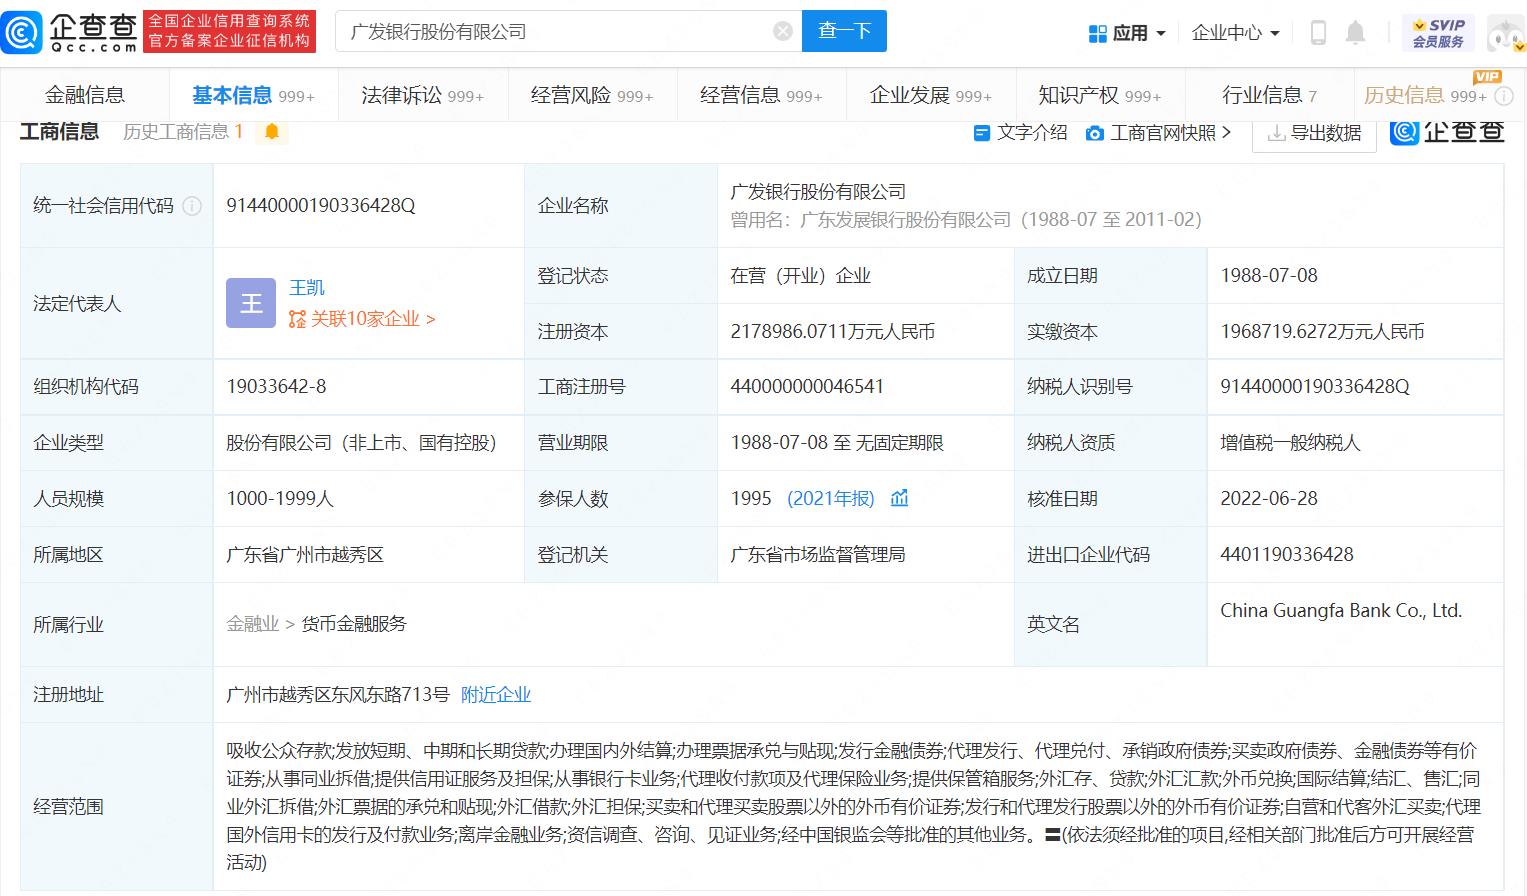Image resolution: width=1527 pixels, height=896 pixels.
Task: Click the 股份有限公司（非上市、国有控股） enterprise type
Action: [x=361, y=443]
